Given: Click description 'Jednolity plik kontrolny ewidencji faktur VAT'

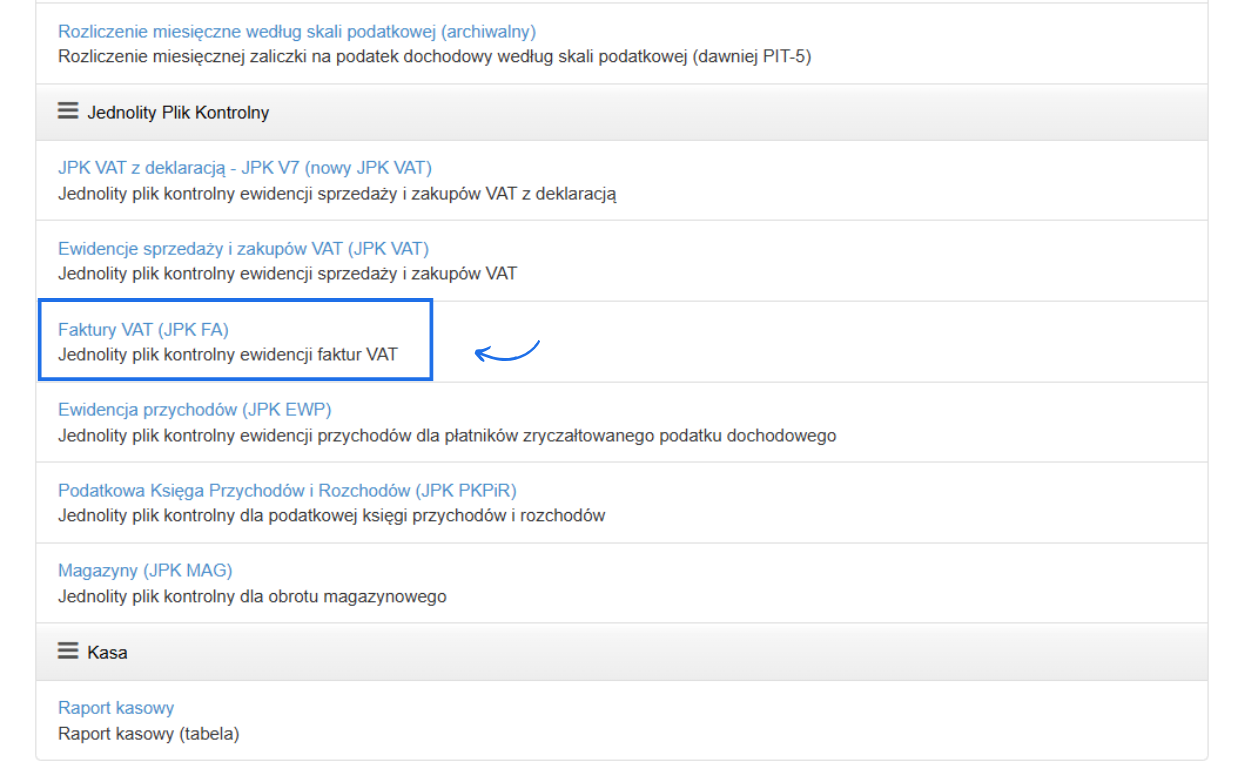Looking at the screenshot, I should (227, 354).
